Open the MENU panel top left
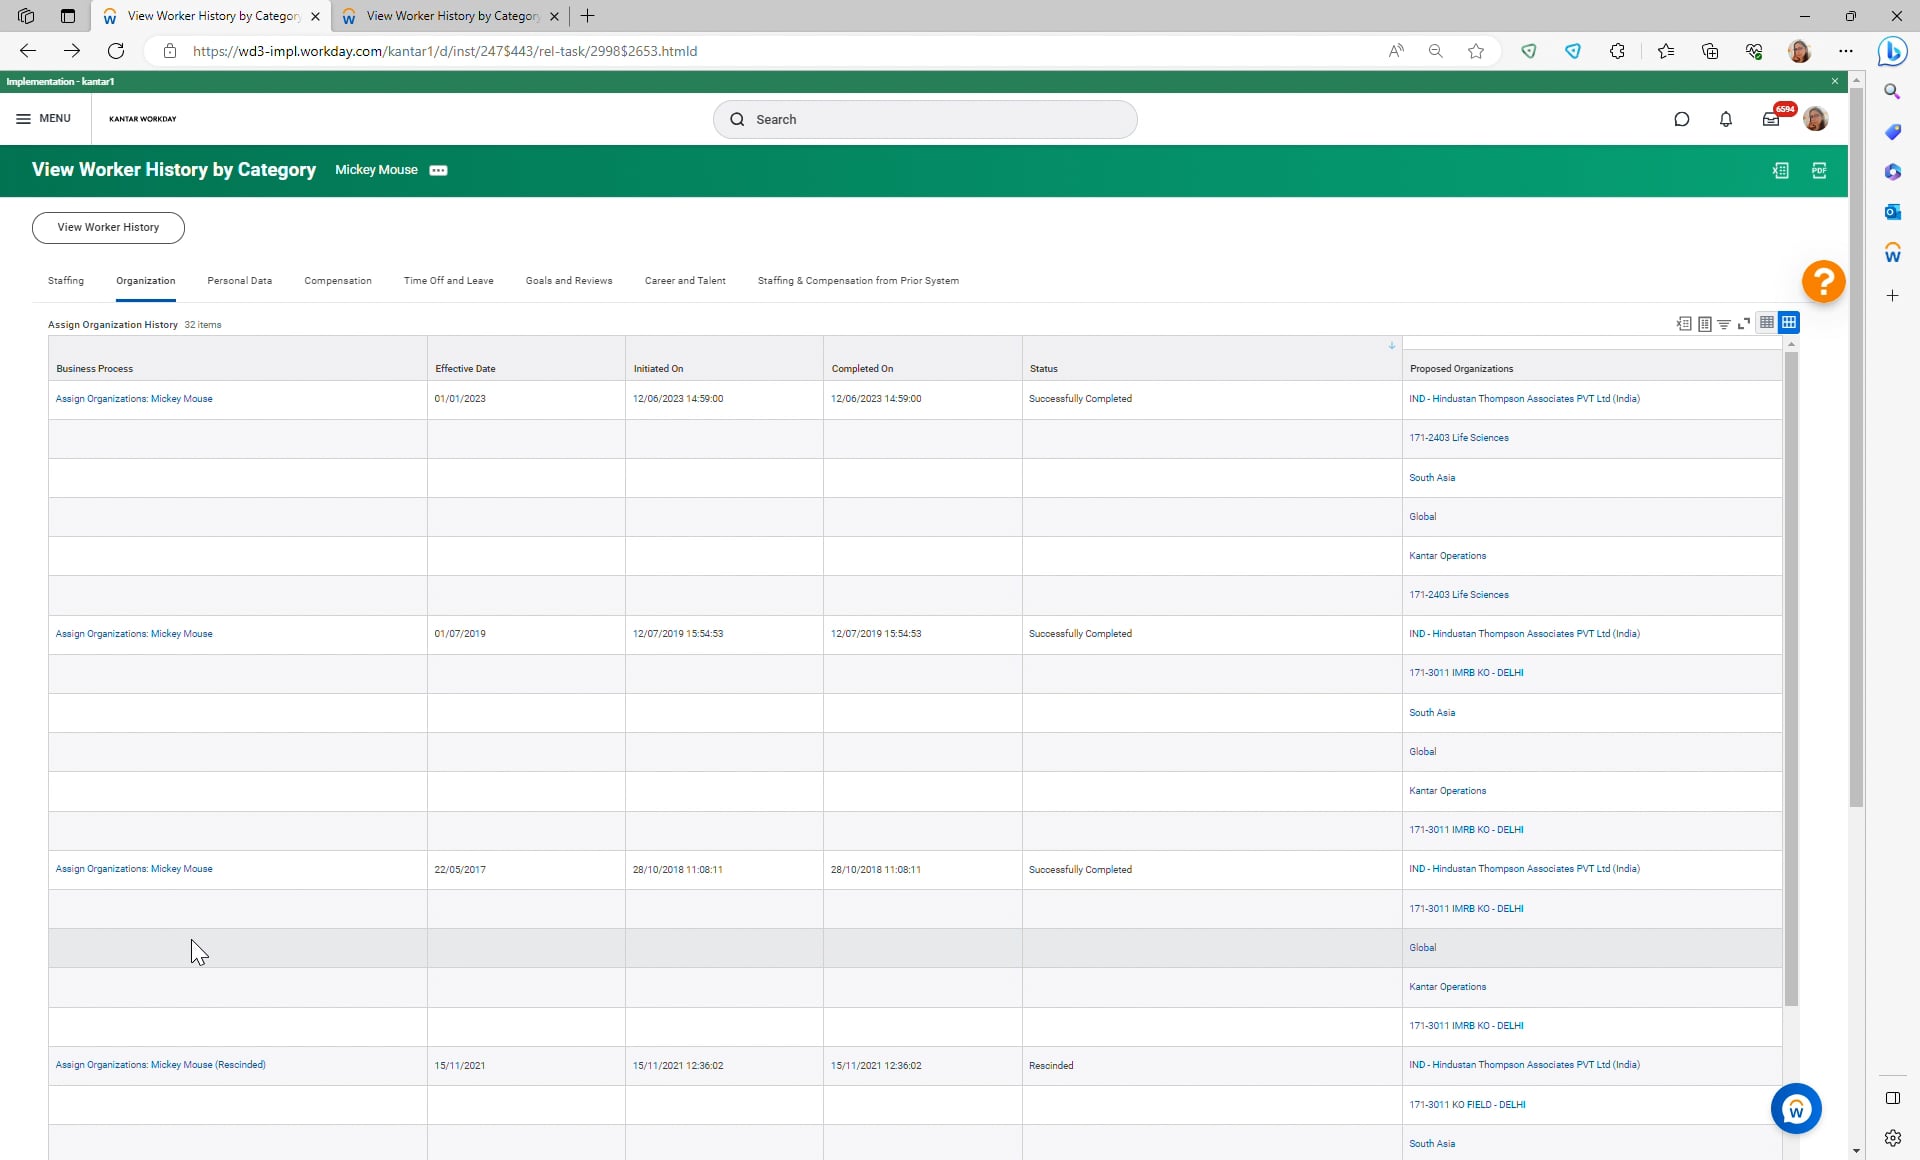Viewport: 1920px width, 1160px height. pos(43,118)
